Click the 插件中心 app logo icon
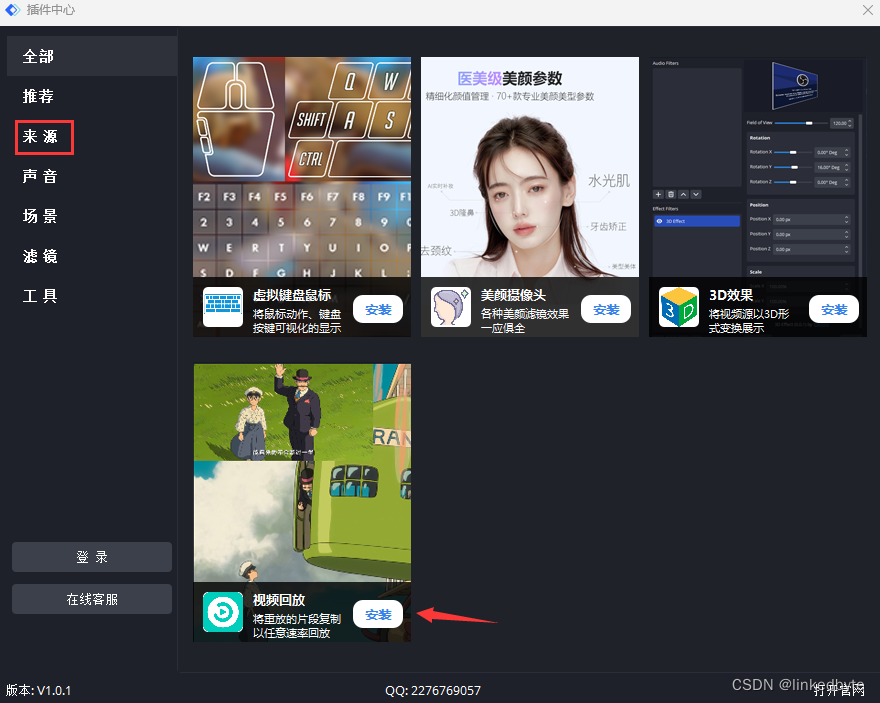Screen dimensions: 880x703 12,10
